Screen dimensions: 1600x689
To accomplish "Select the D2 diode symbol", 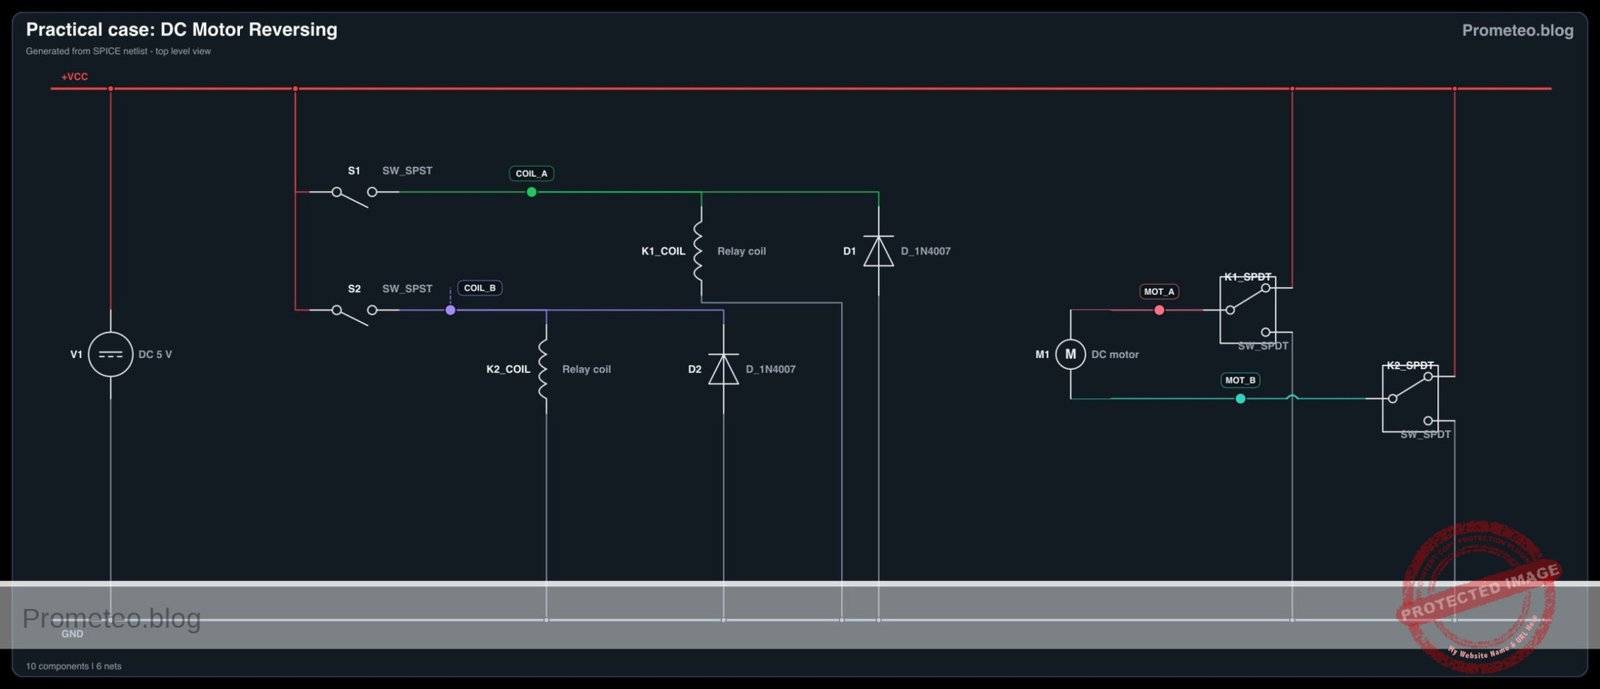I will (723, 369).
